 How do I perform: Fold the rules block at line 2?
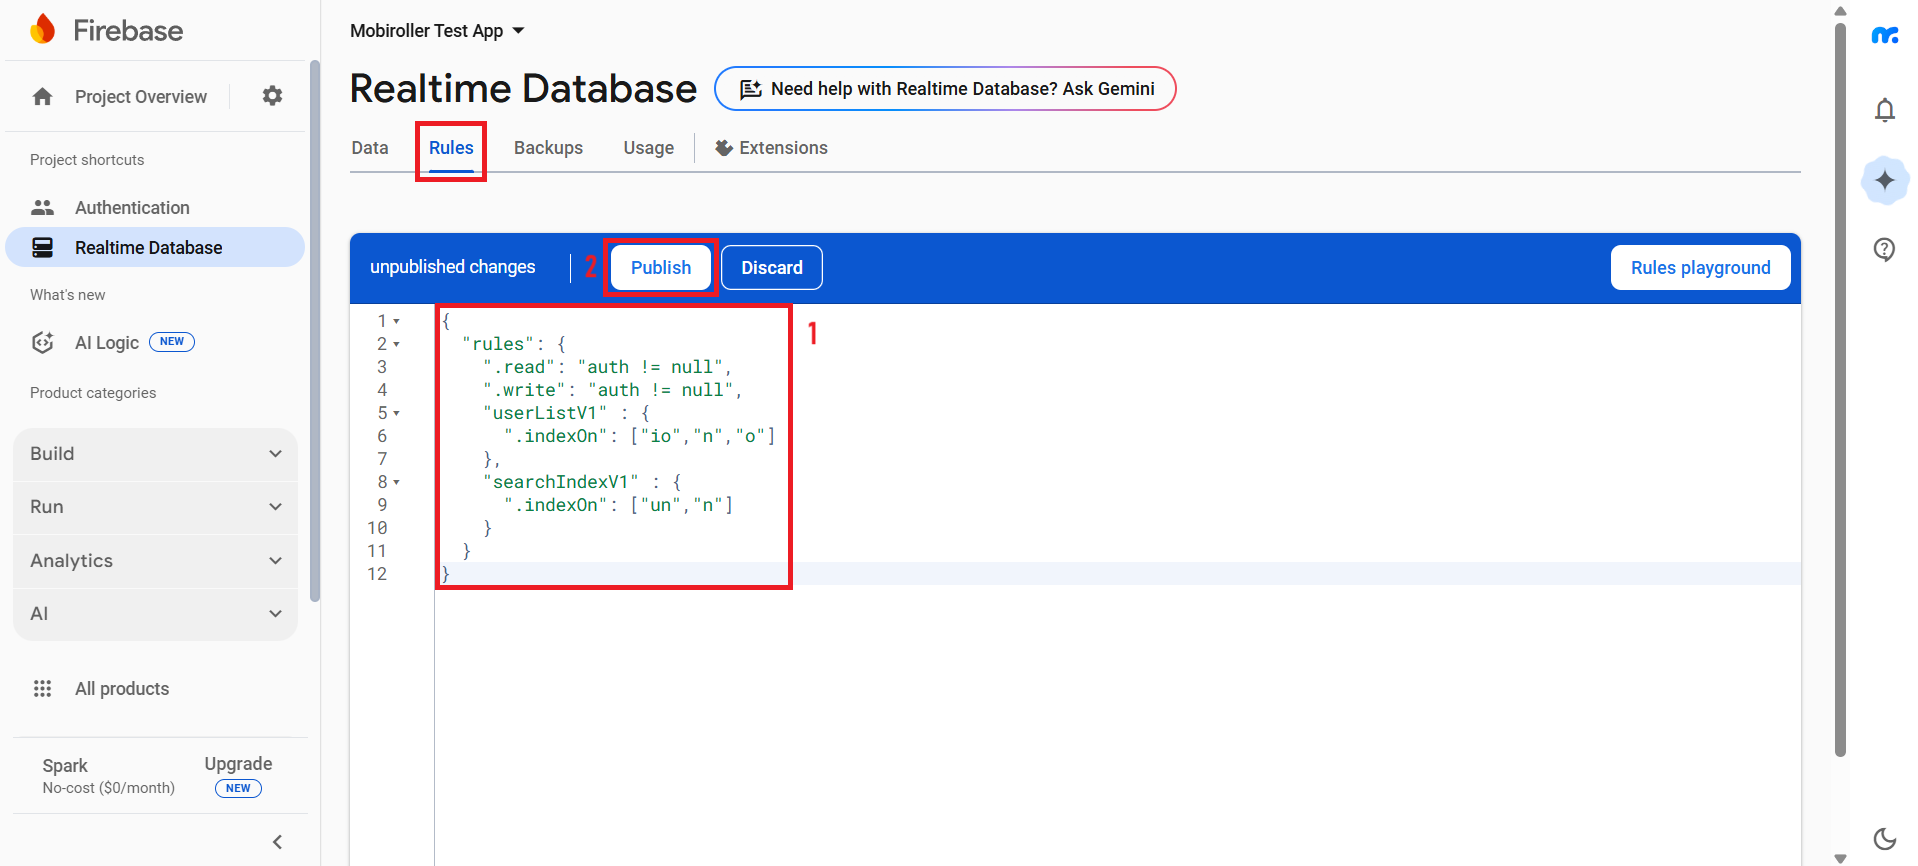[x=397, y=345]
